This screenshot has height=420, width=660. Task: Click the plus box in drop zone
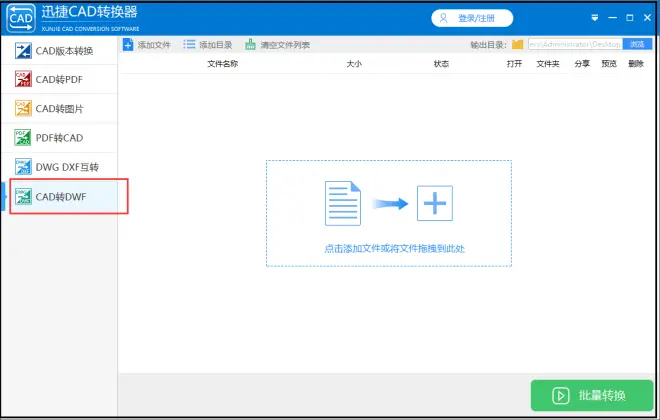[x=435, y=203]
